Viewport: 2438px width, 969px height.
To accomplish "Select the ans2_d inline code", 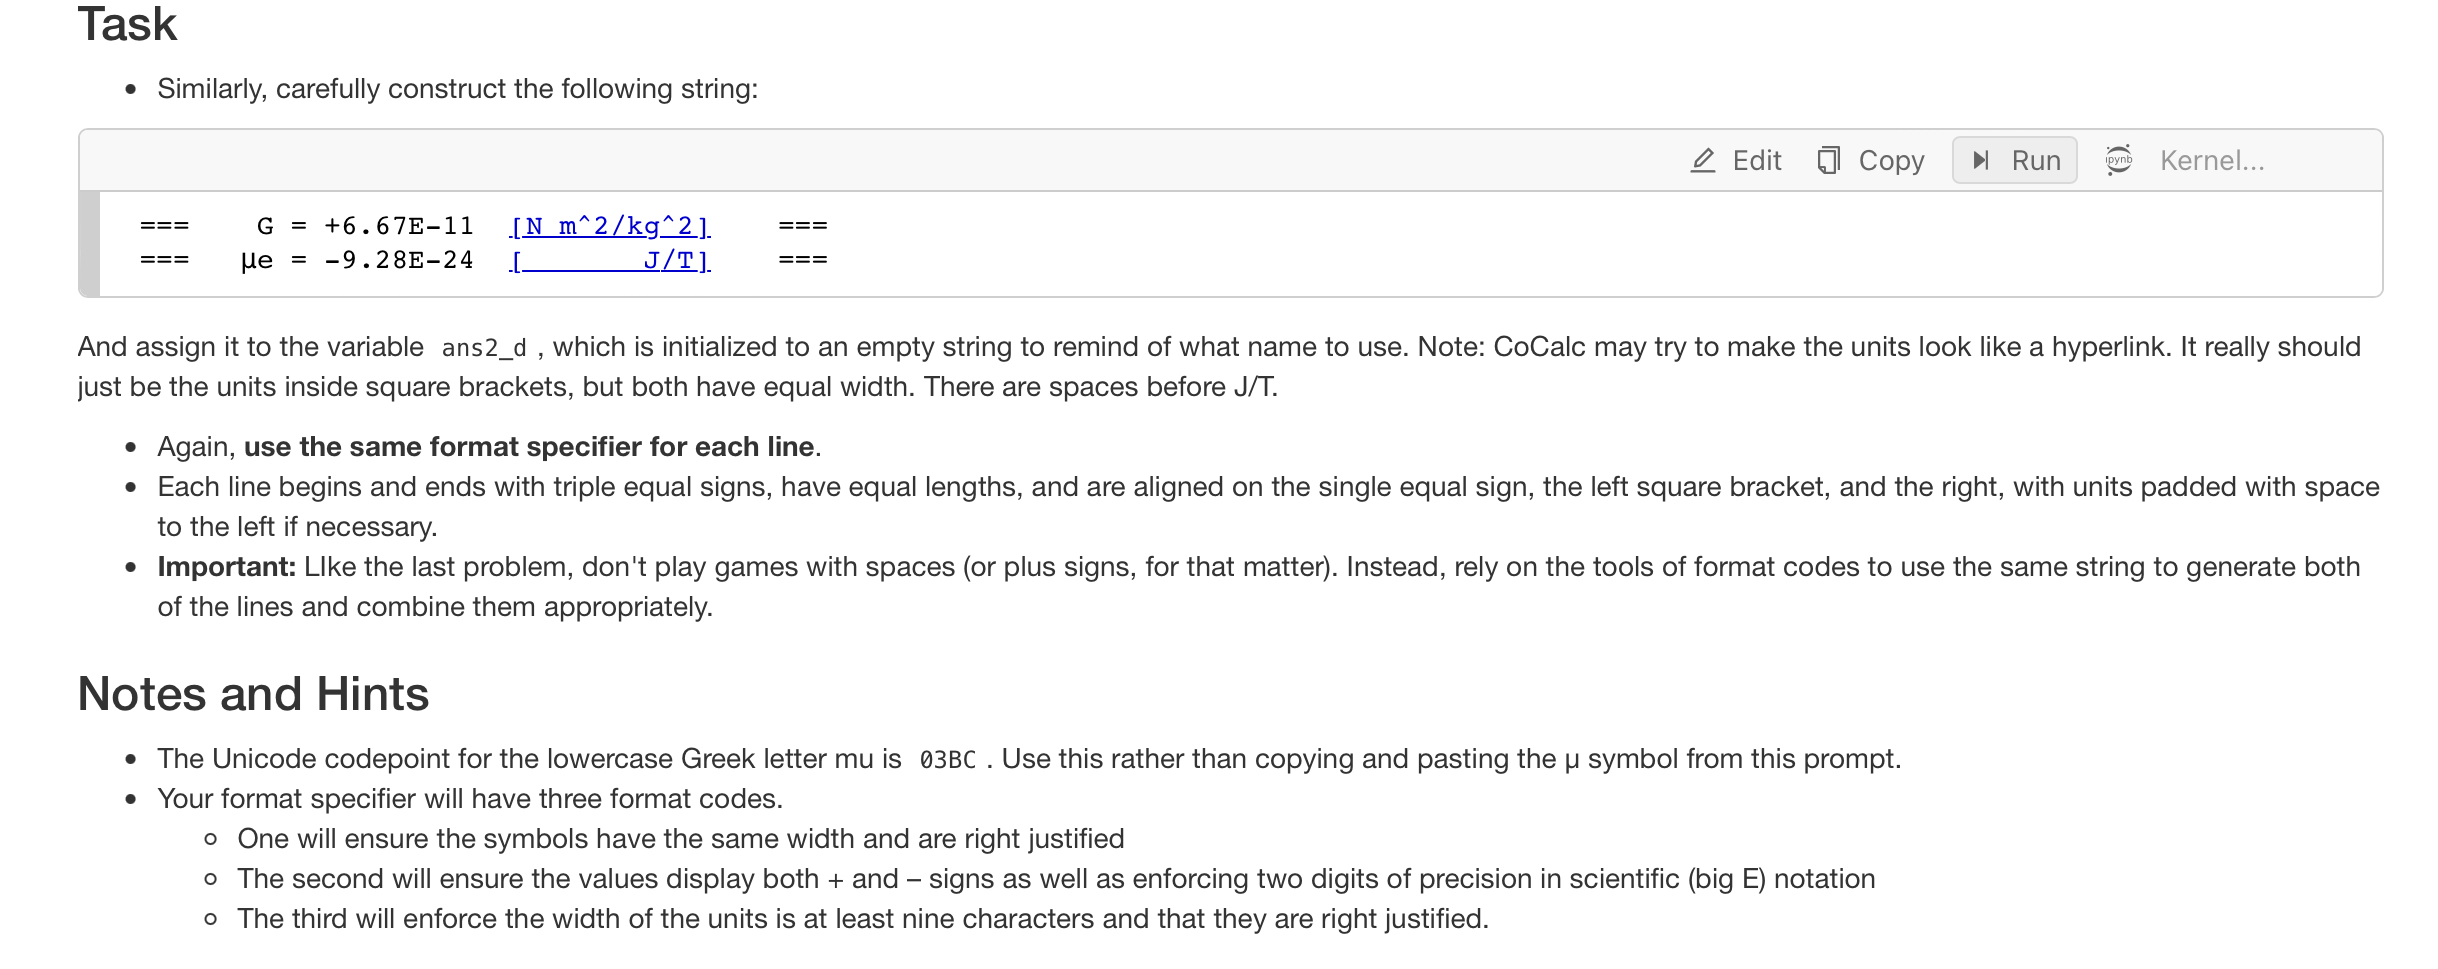I will point(484,348).
